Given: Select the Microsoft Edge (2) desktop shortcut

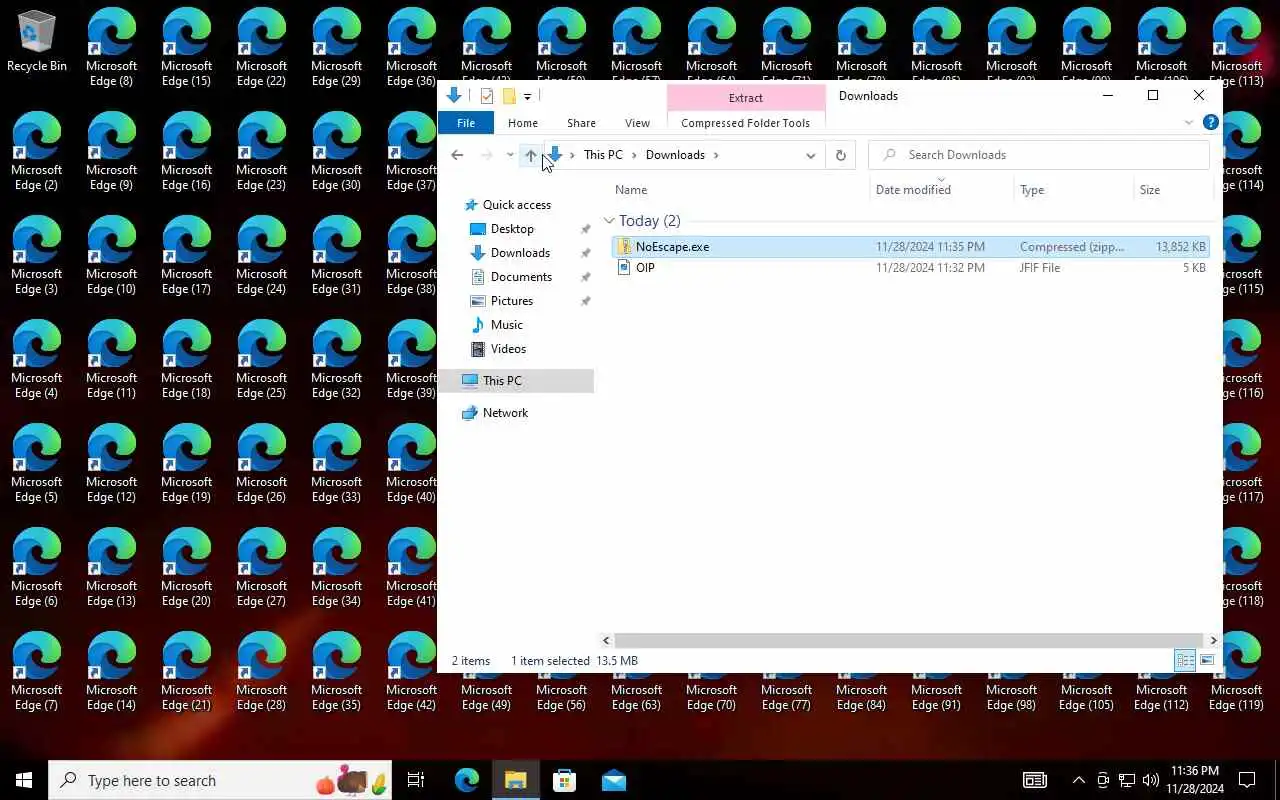Looking at the screenshot, I should tap(36, 152).
